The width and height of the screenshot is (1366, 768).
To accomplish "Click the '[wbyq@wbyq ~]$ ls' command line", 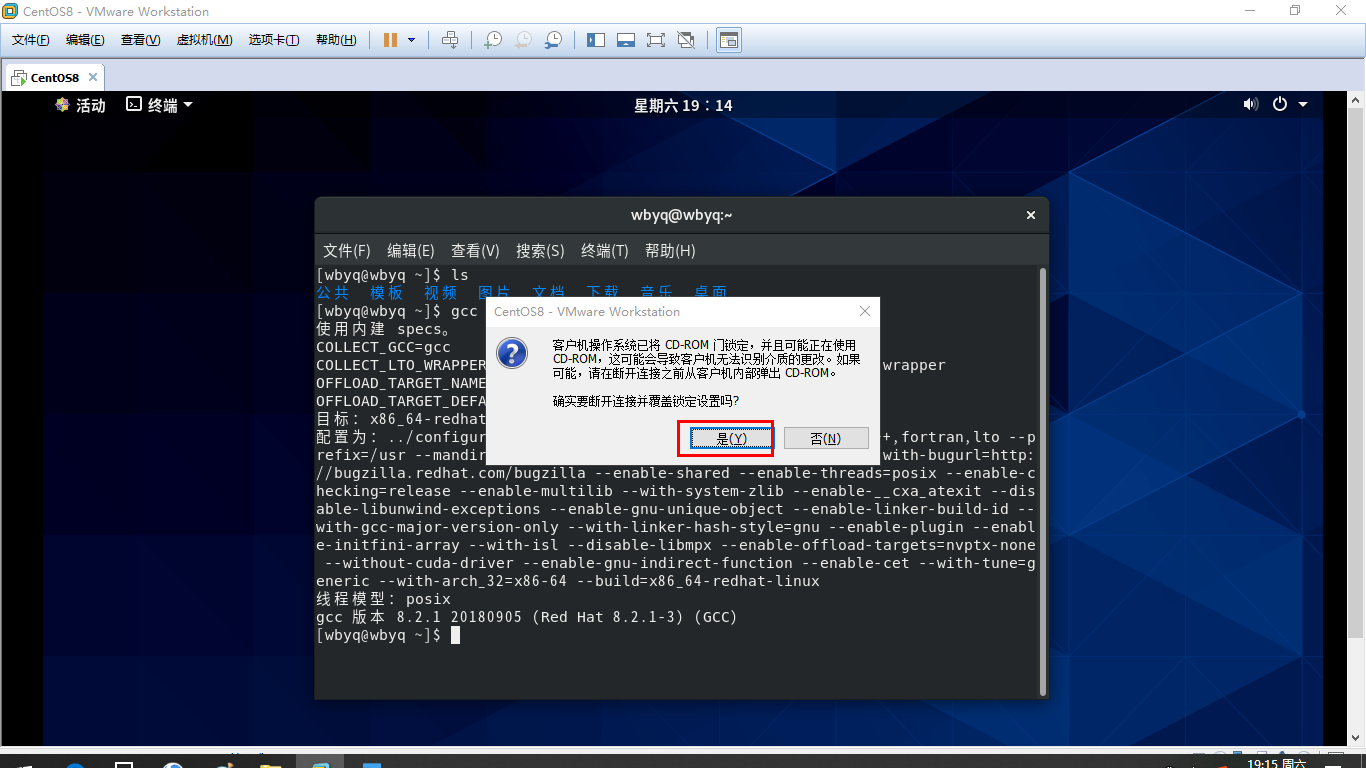I will coord(392,275).
